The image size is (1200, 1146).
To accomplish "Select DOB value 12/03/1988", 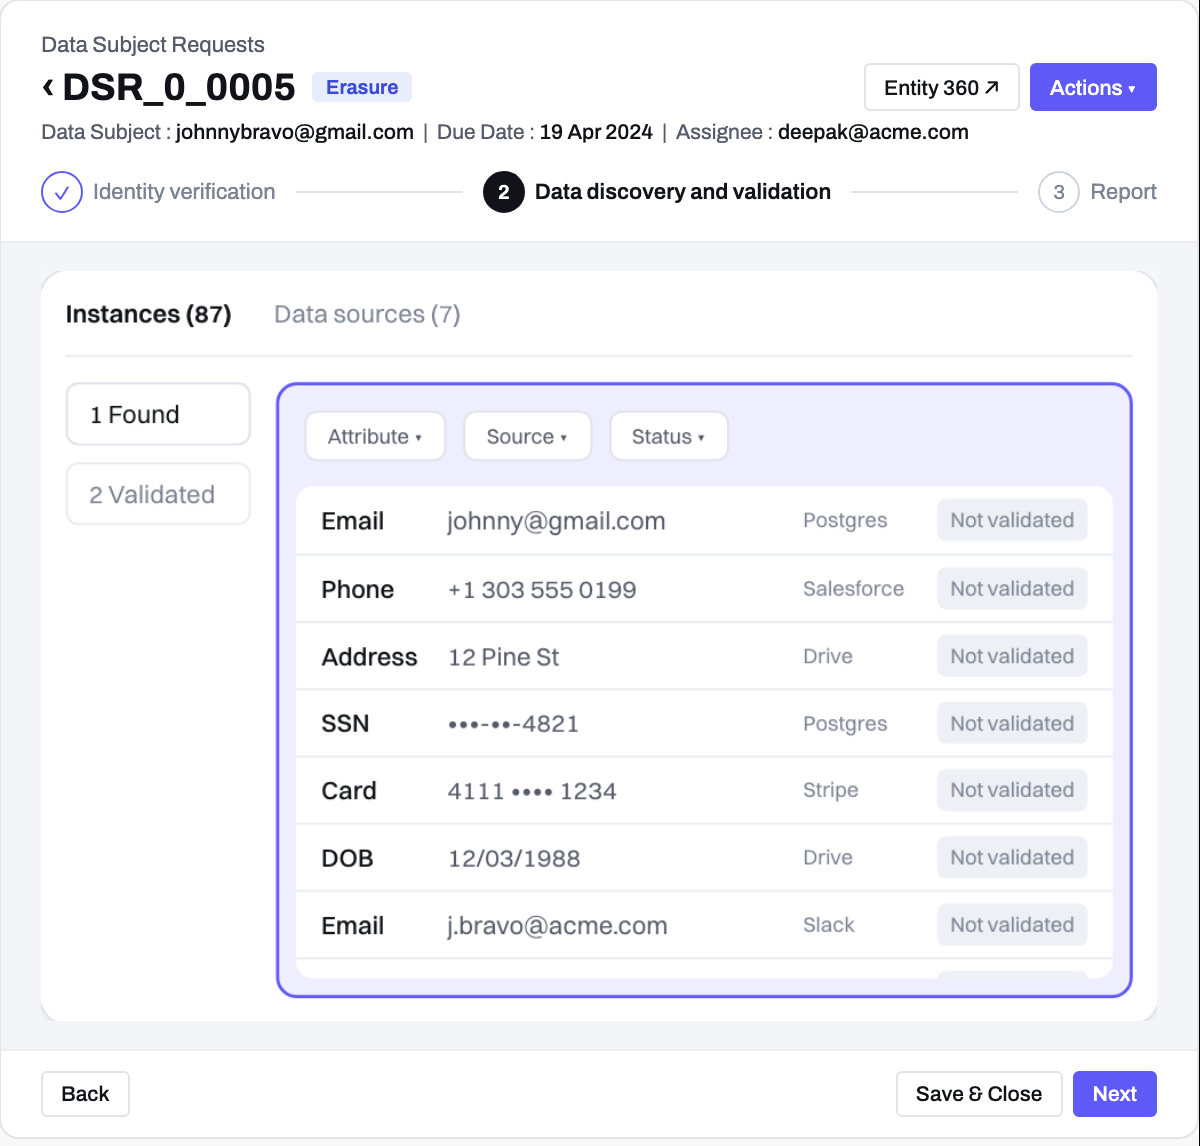I will (514, 858).
